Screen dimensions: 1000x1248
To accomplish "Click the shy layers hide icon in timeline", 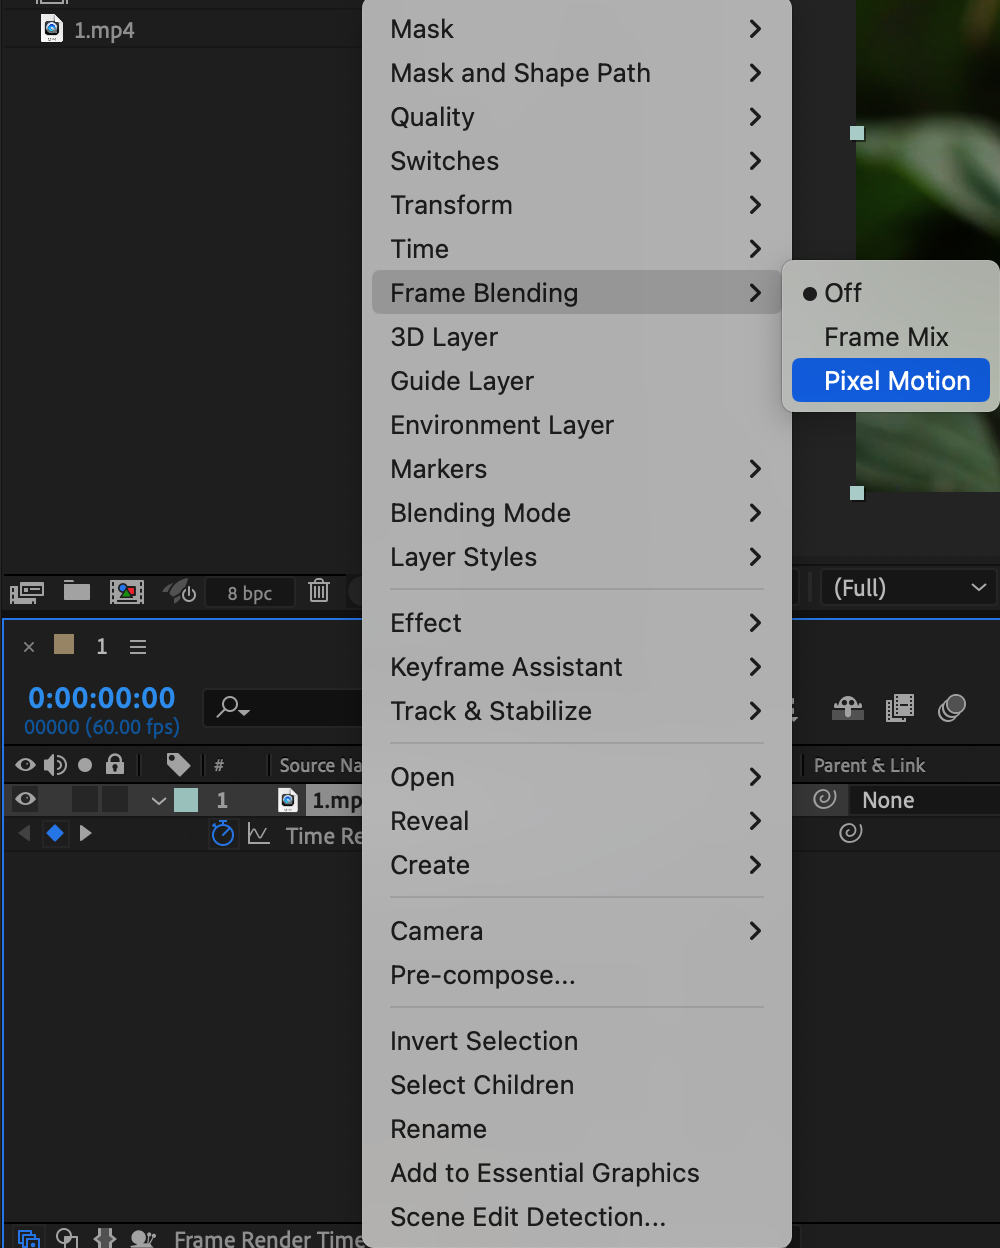I will pos(847,708).
